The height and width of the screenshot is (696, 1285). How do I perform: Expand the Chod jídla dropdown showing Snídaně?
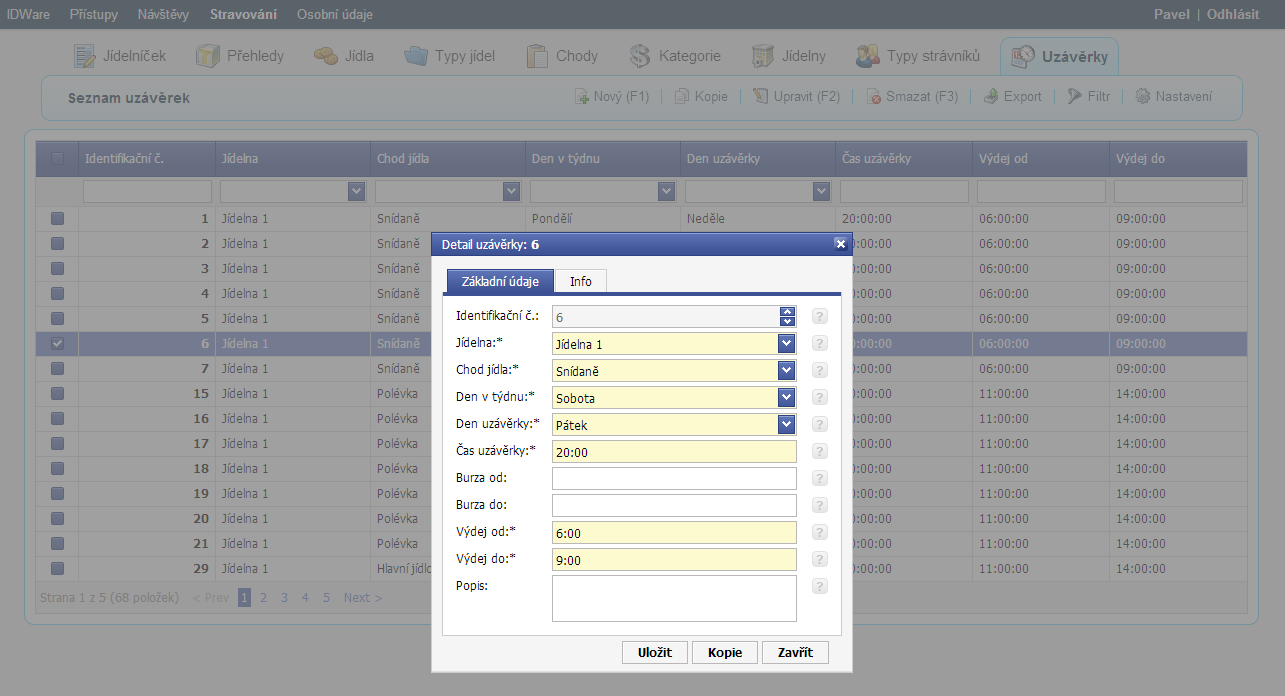787,371
